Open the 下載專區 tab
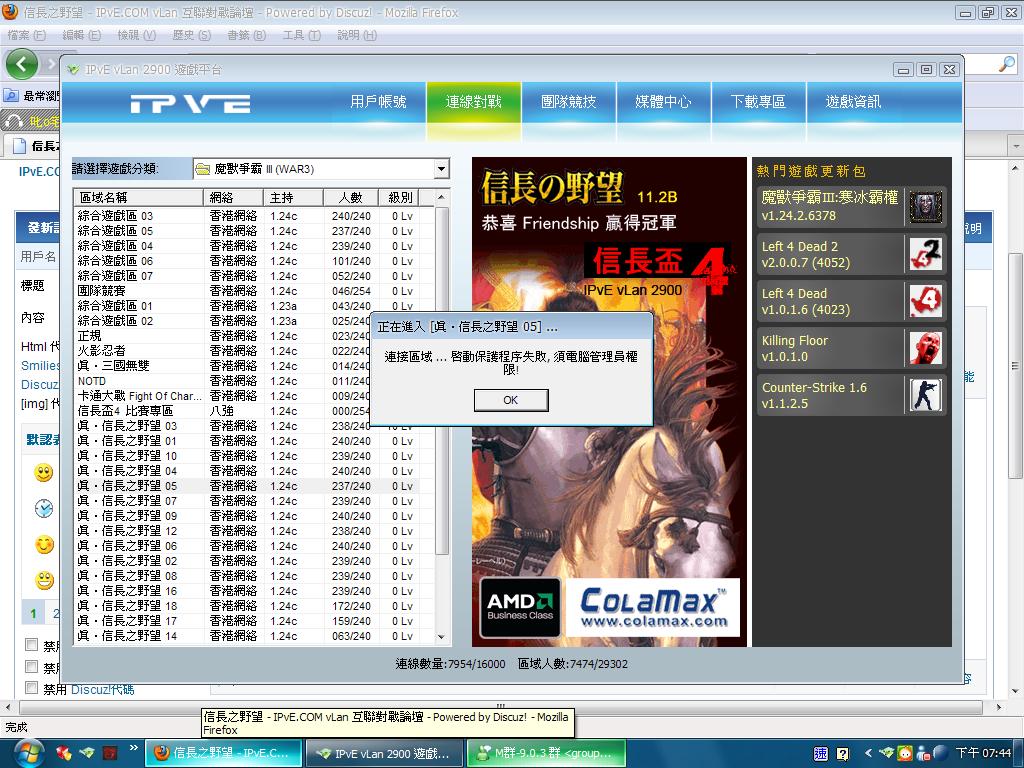Image resolution: width=1024 pixels, height=768 pixels. [x=758, y=102]
